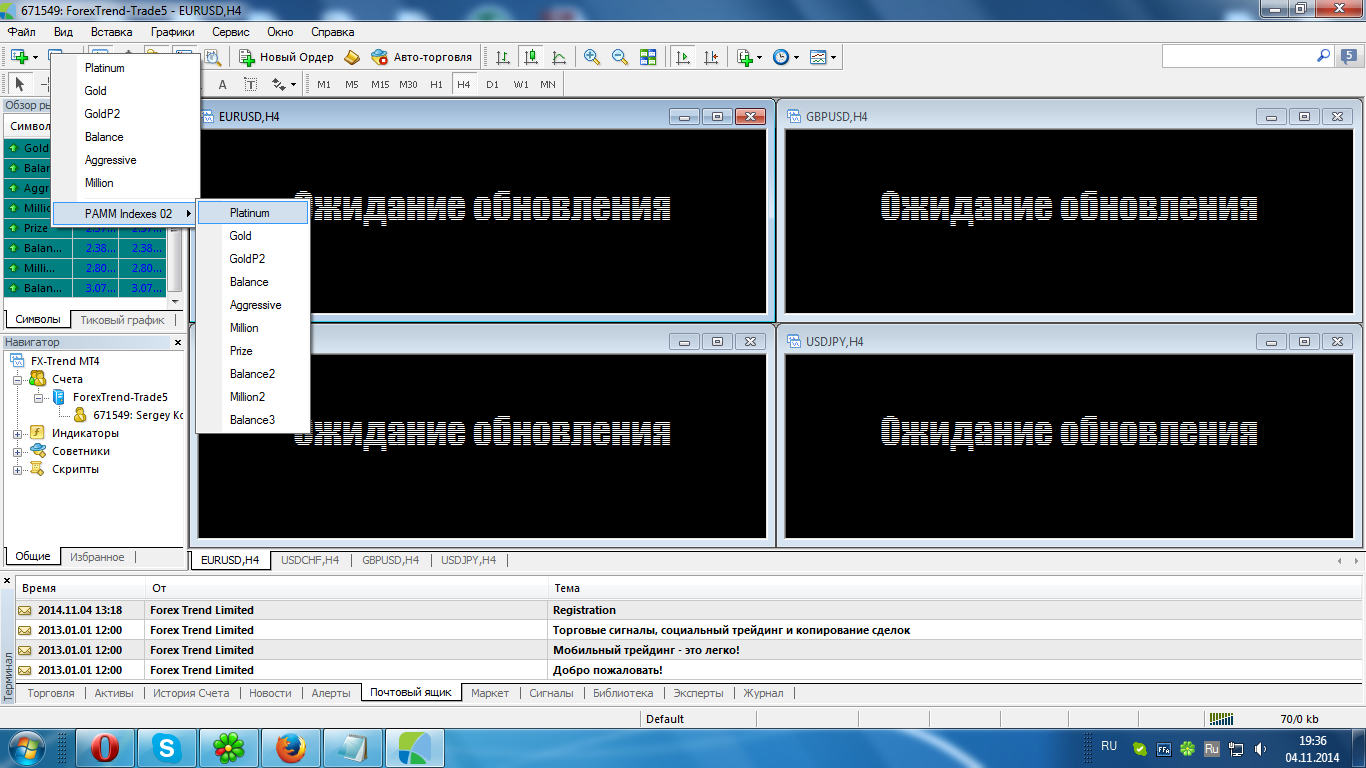Toggle chart auto scroll icon

(x=683, y=57)
